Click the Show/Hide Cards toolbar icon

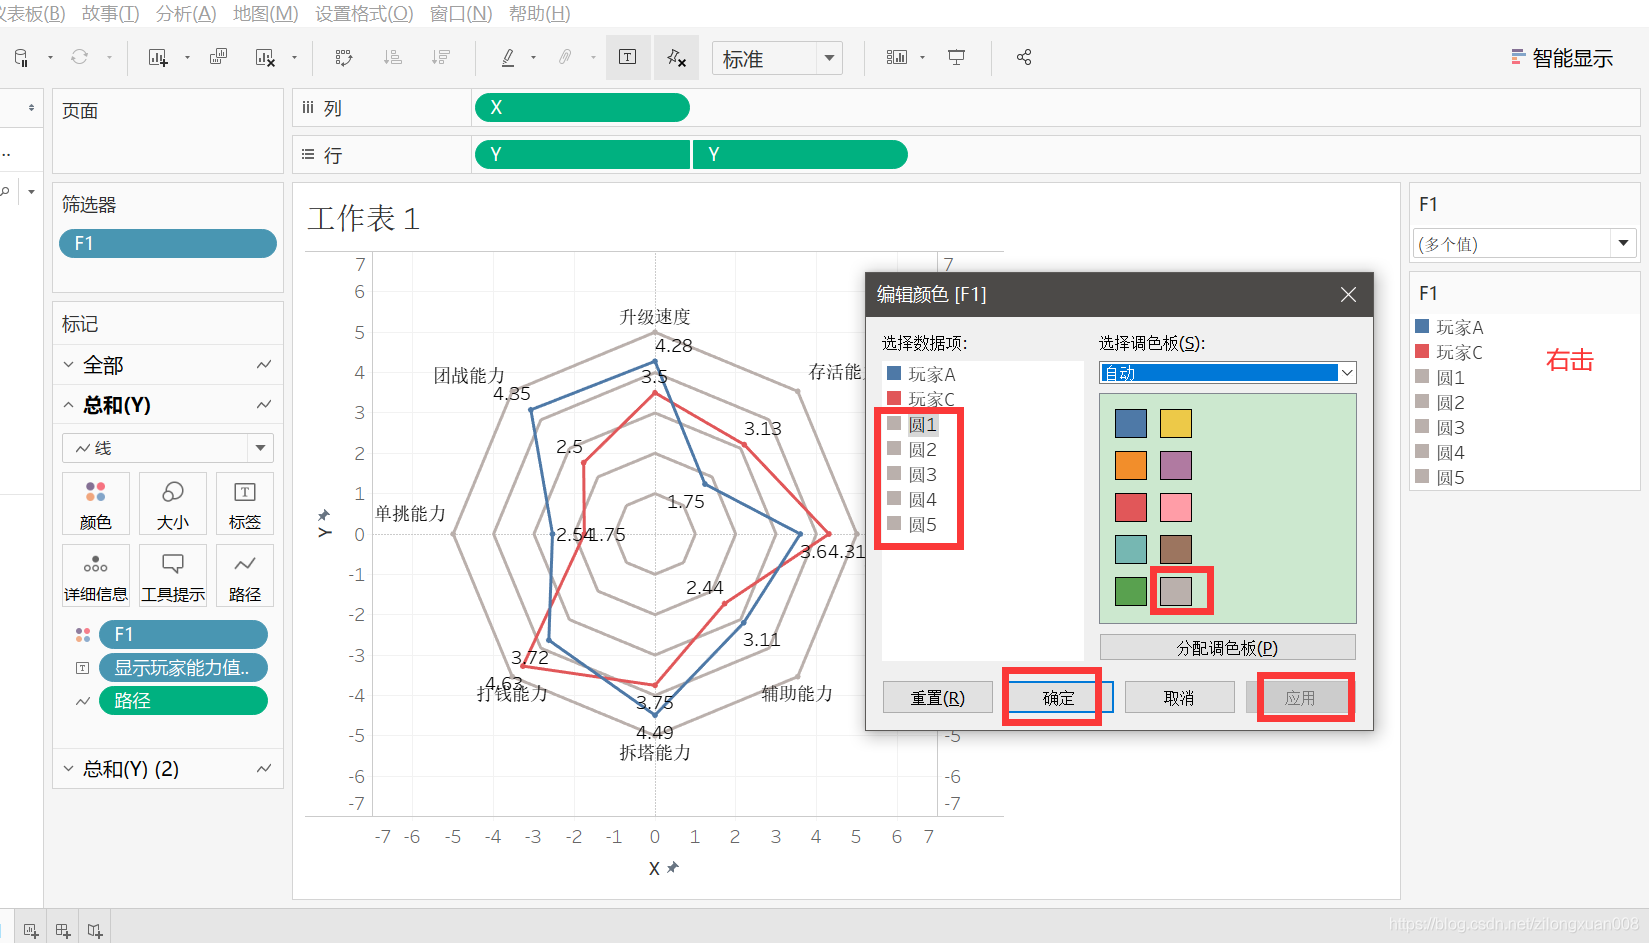coord(897,58)
